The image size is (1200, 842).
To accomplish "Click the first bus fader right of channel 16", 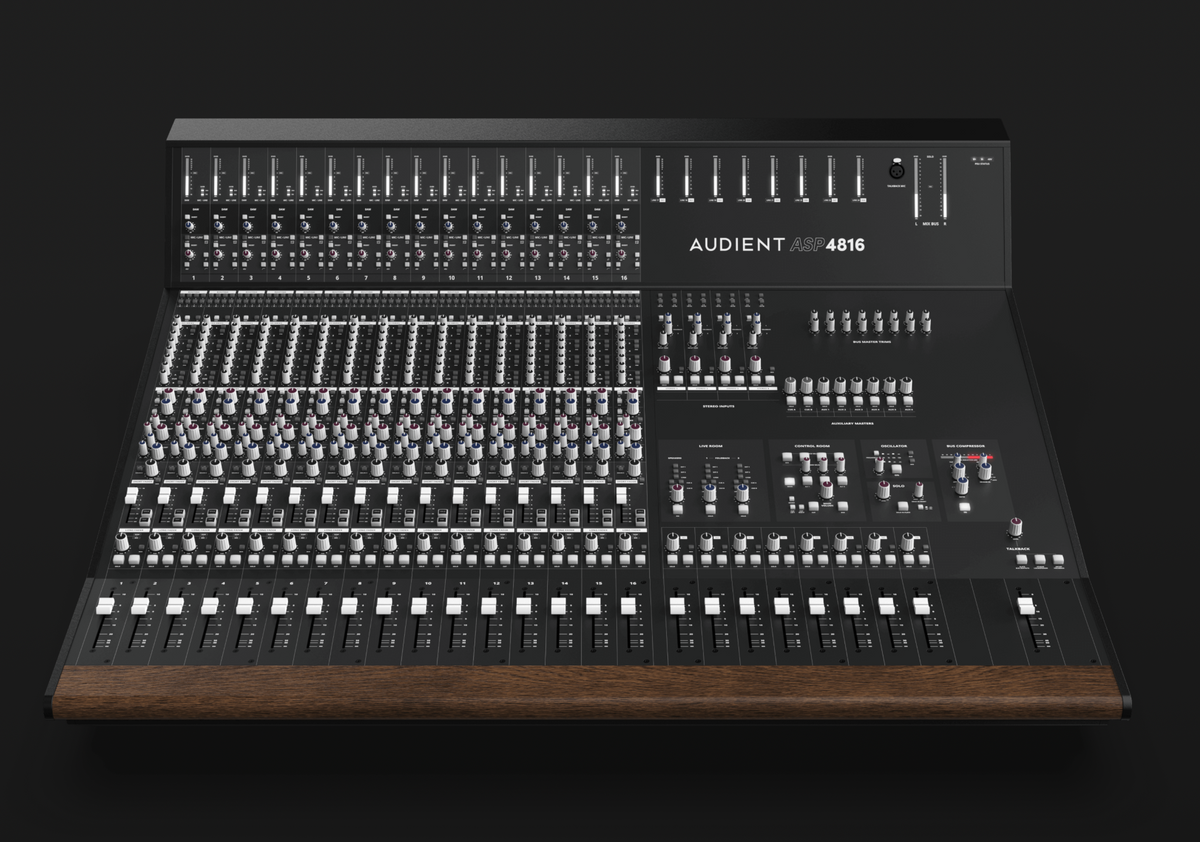I will click(x=677, y=606).
